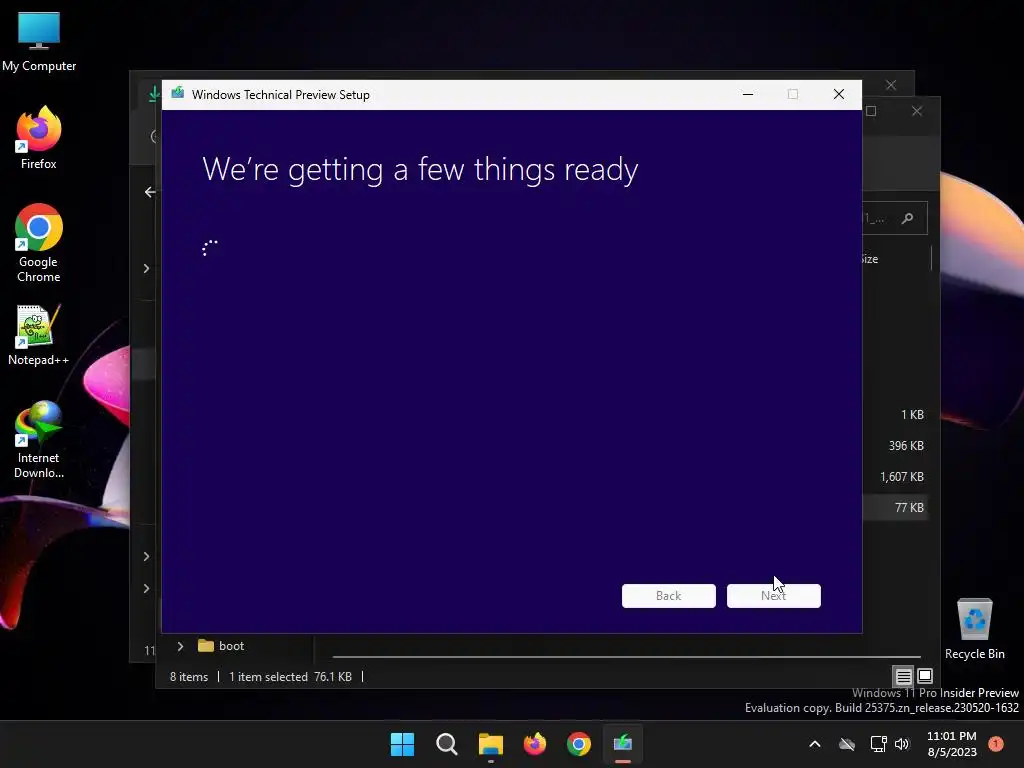Open File Explorer from the taskbar

[x=490, y=744]
